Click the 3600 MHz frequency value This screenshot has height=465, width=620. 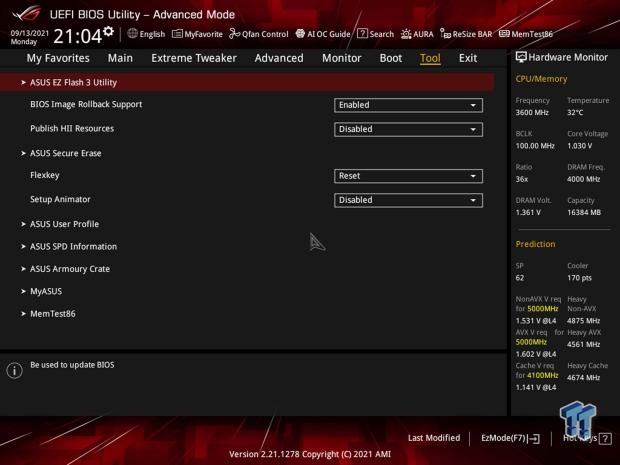532,113
